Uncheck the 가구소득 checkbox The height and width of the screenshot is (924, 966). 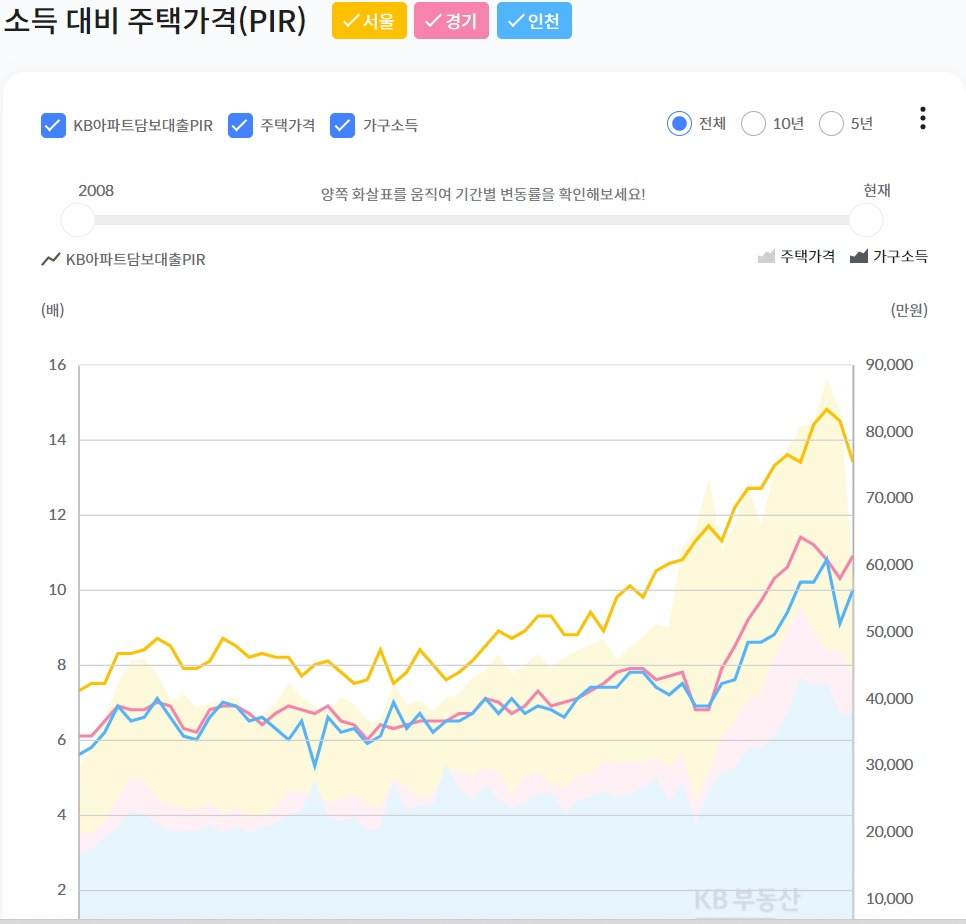[x=344, y=123]
